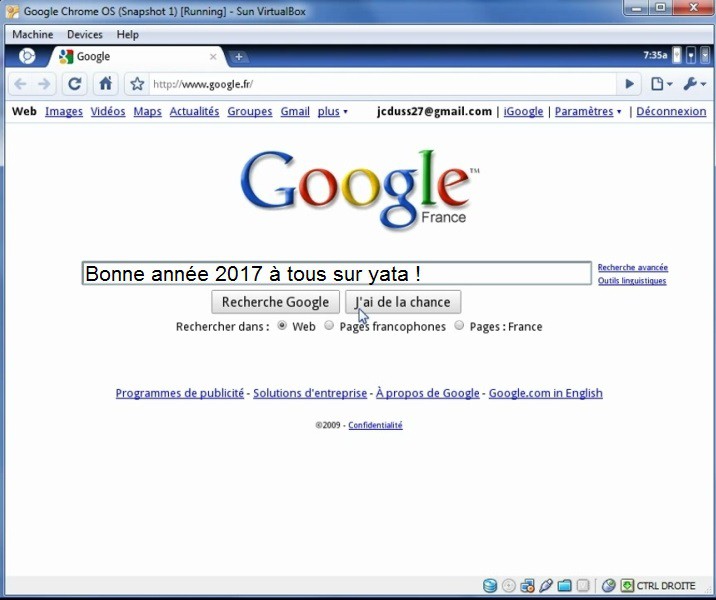Bookmark this page with the star

point(137,84)
